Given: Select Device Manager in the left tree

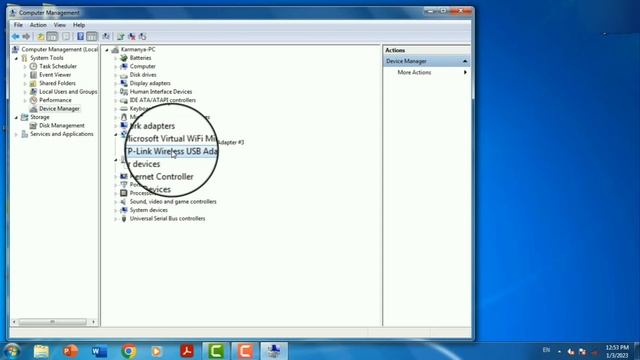Looking at the screenshot, I should (59, 109).
